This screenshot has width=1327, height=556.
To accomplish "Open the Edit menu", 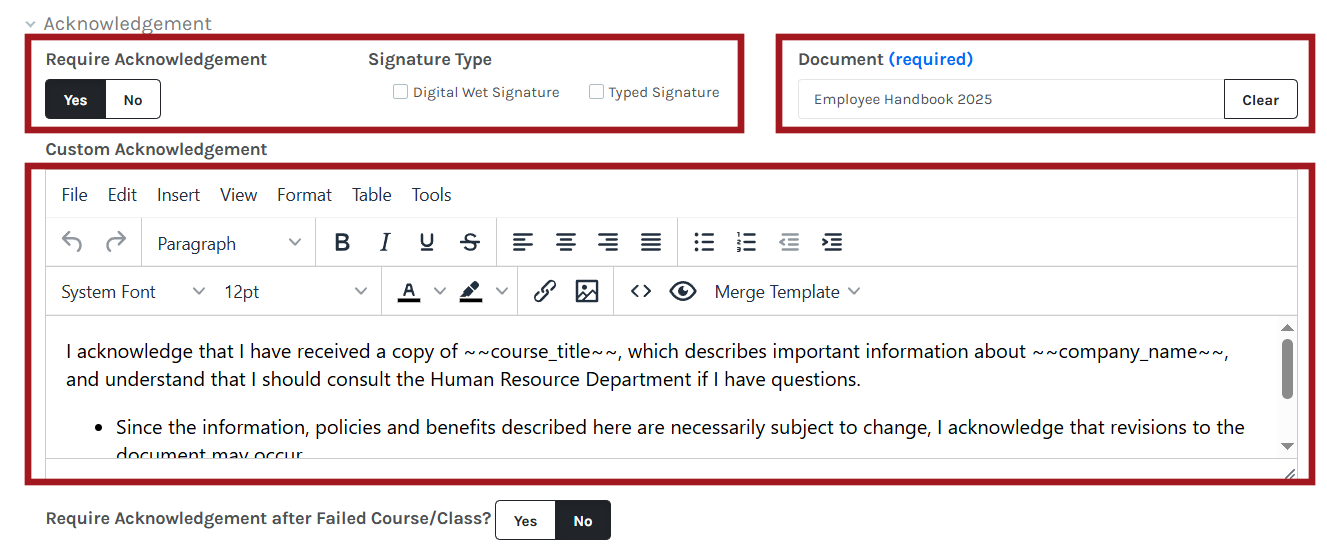I will click(122, 194).
